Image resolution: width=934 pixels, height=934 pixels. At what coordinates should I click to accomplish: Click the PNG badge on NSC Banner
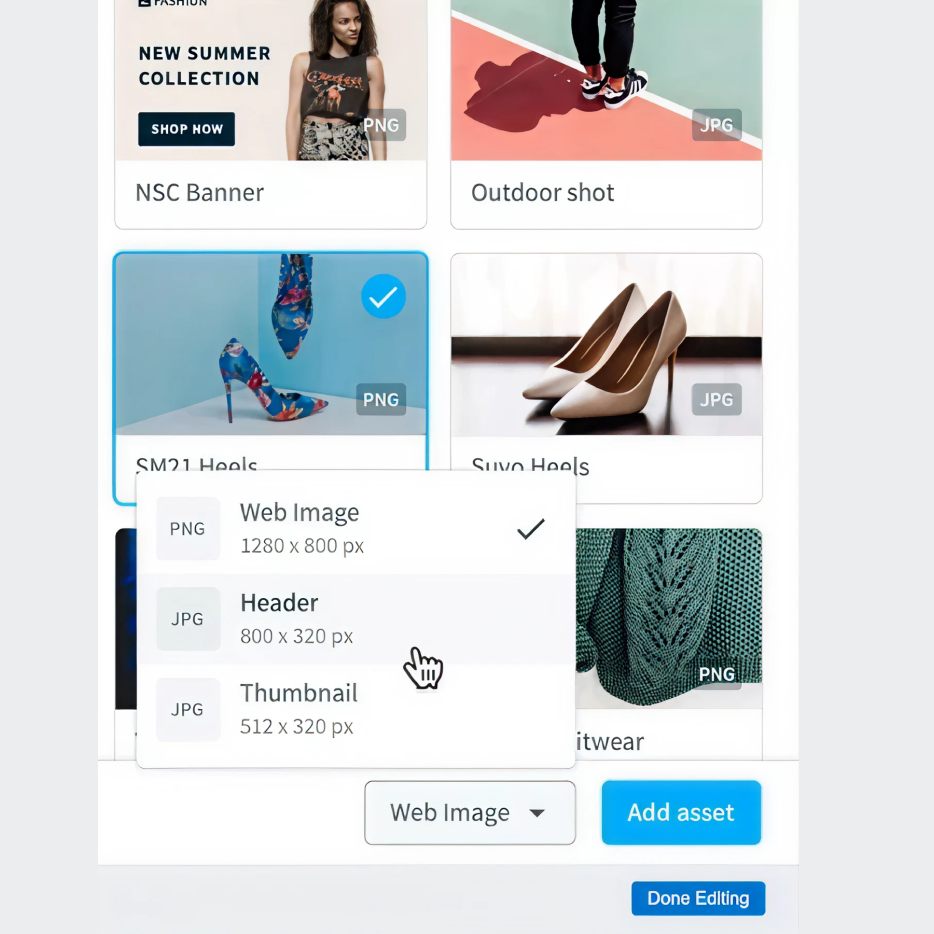[381, 125]
